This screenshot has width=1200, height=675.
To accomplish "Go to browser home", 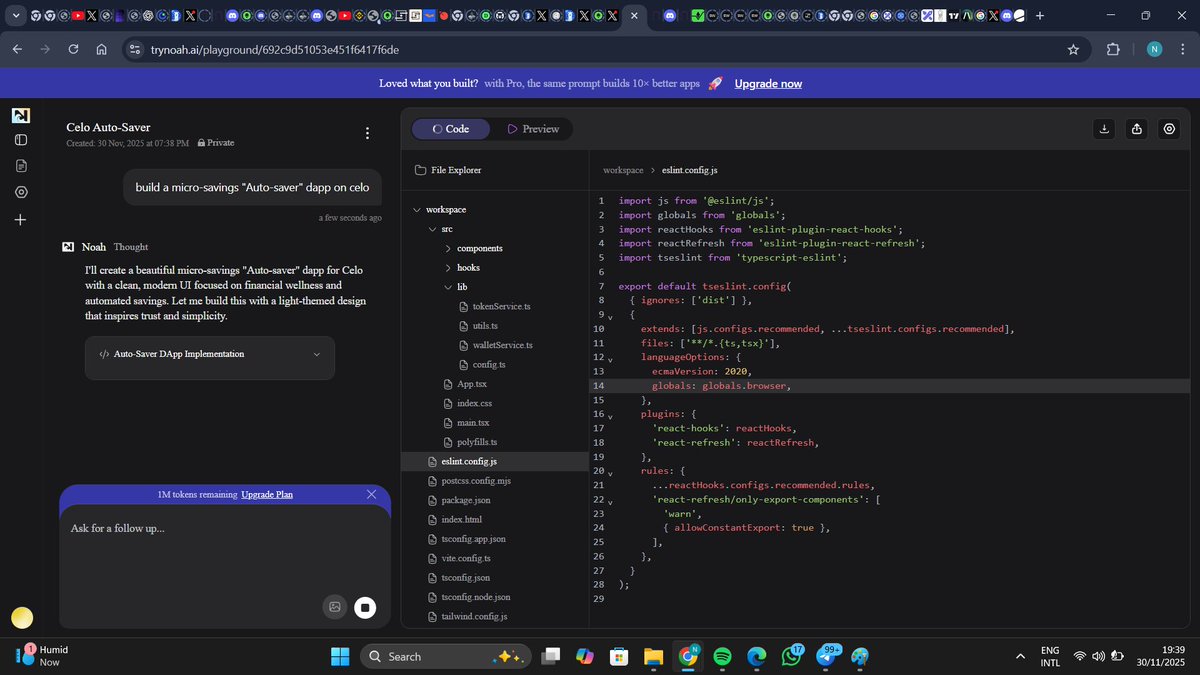I will pos(101,50).
